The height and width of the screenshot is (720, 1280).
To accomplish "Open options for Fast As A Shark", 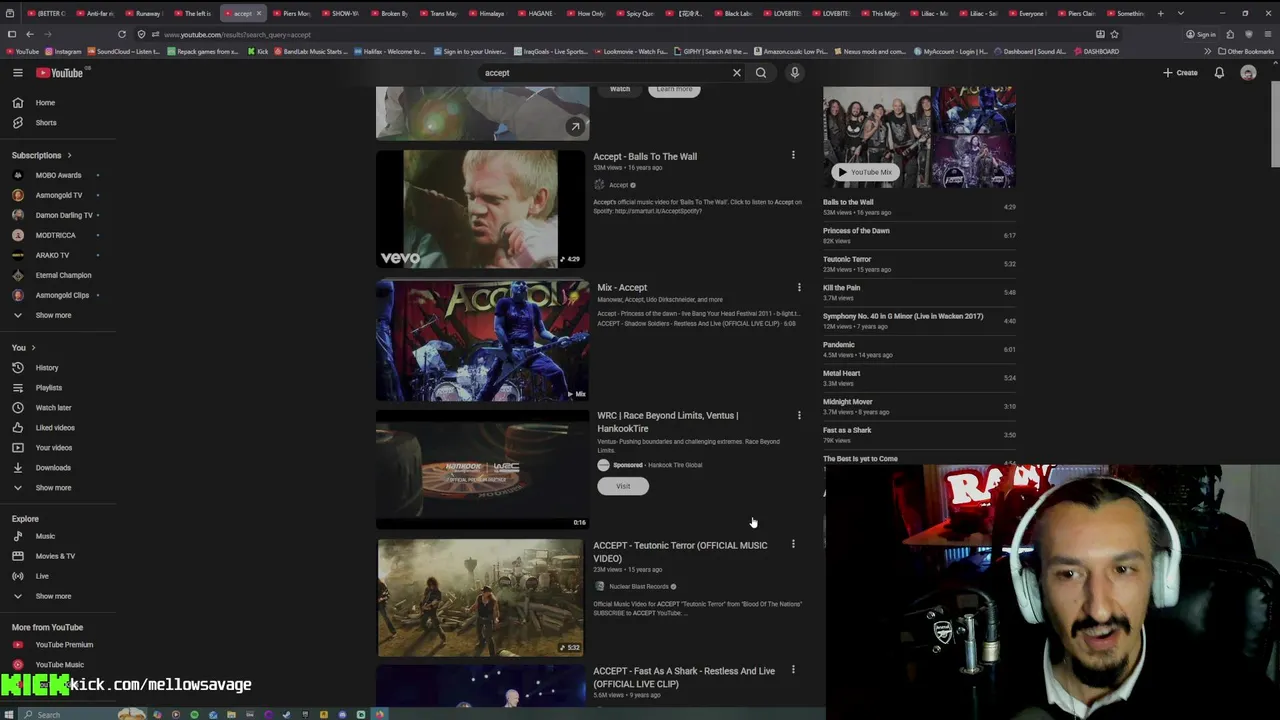I will coord(793,670).
